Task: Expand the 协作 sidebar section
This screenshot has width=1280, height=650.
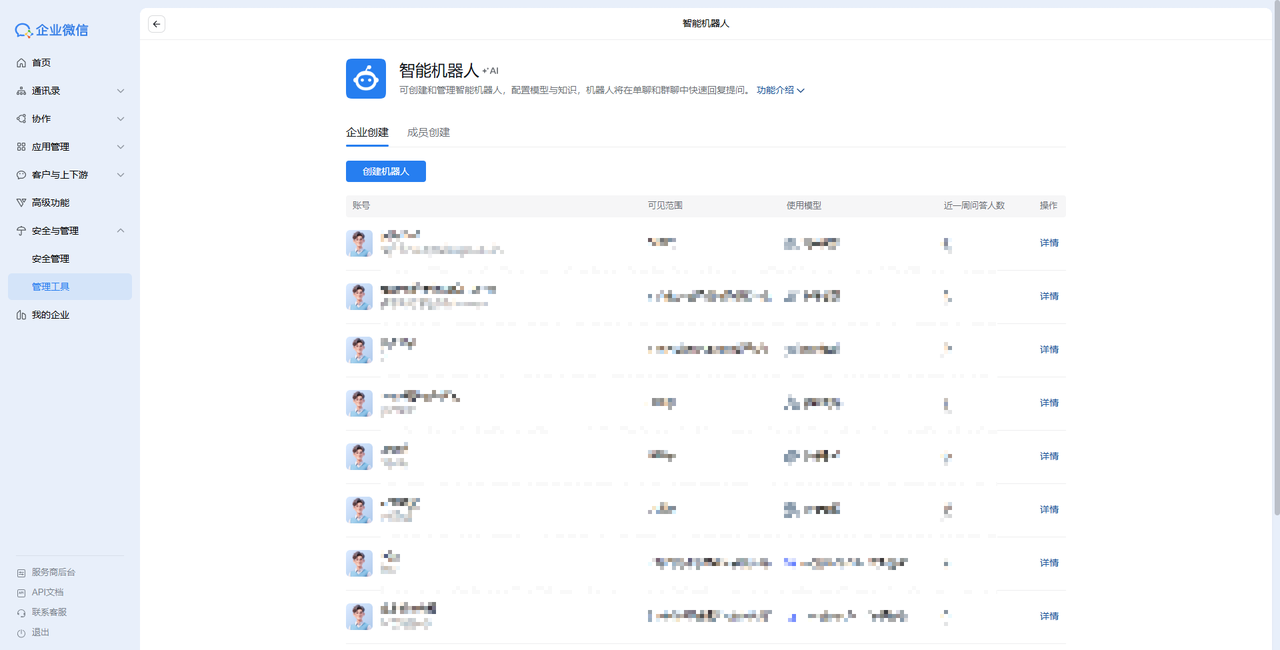Action: (x=120, y=119)
